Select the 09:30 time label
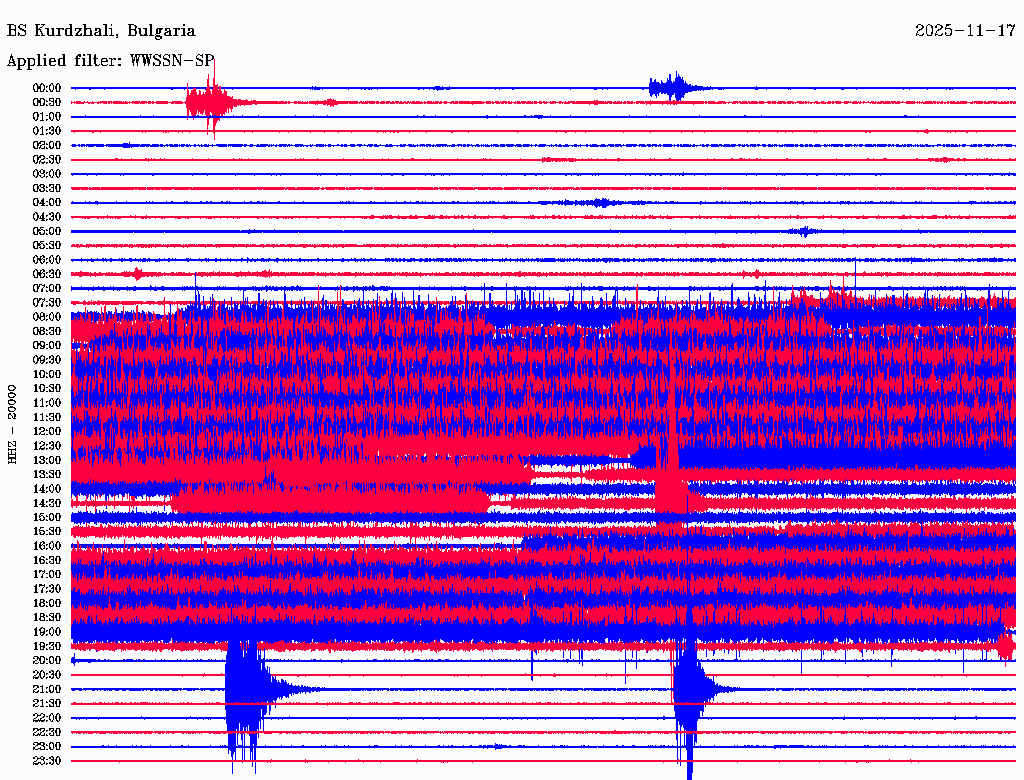 coord(47,361)
